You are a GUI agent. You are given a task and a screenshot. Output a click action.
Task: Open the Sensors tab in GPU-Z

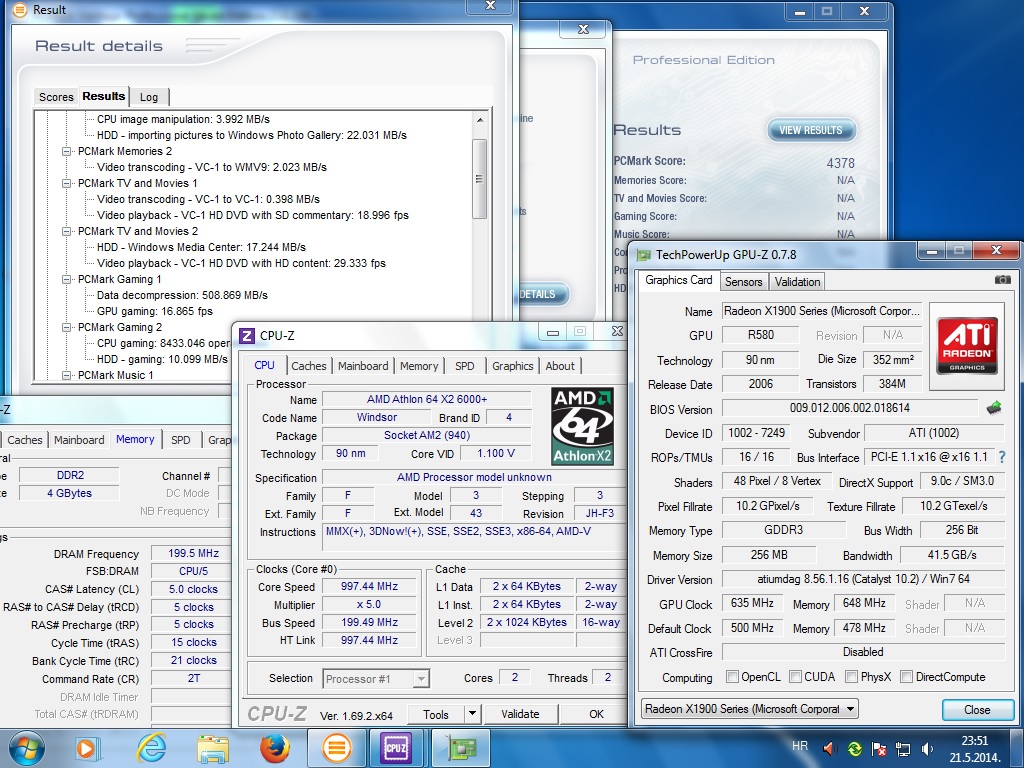743,281
